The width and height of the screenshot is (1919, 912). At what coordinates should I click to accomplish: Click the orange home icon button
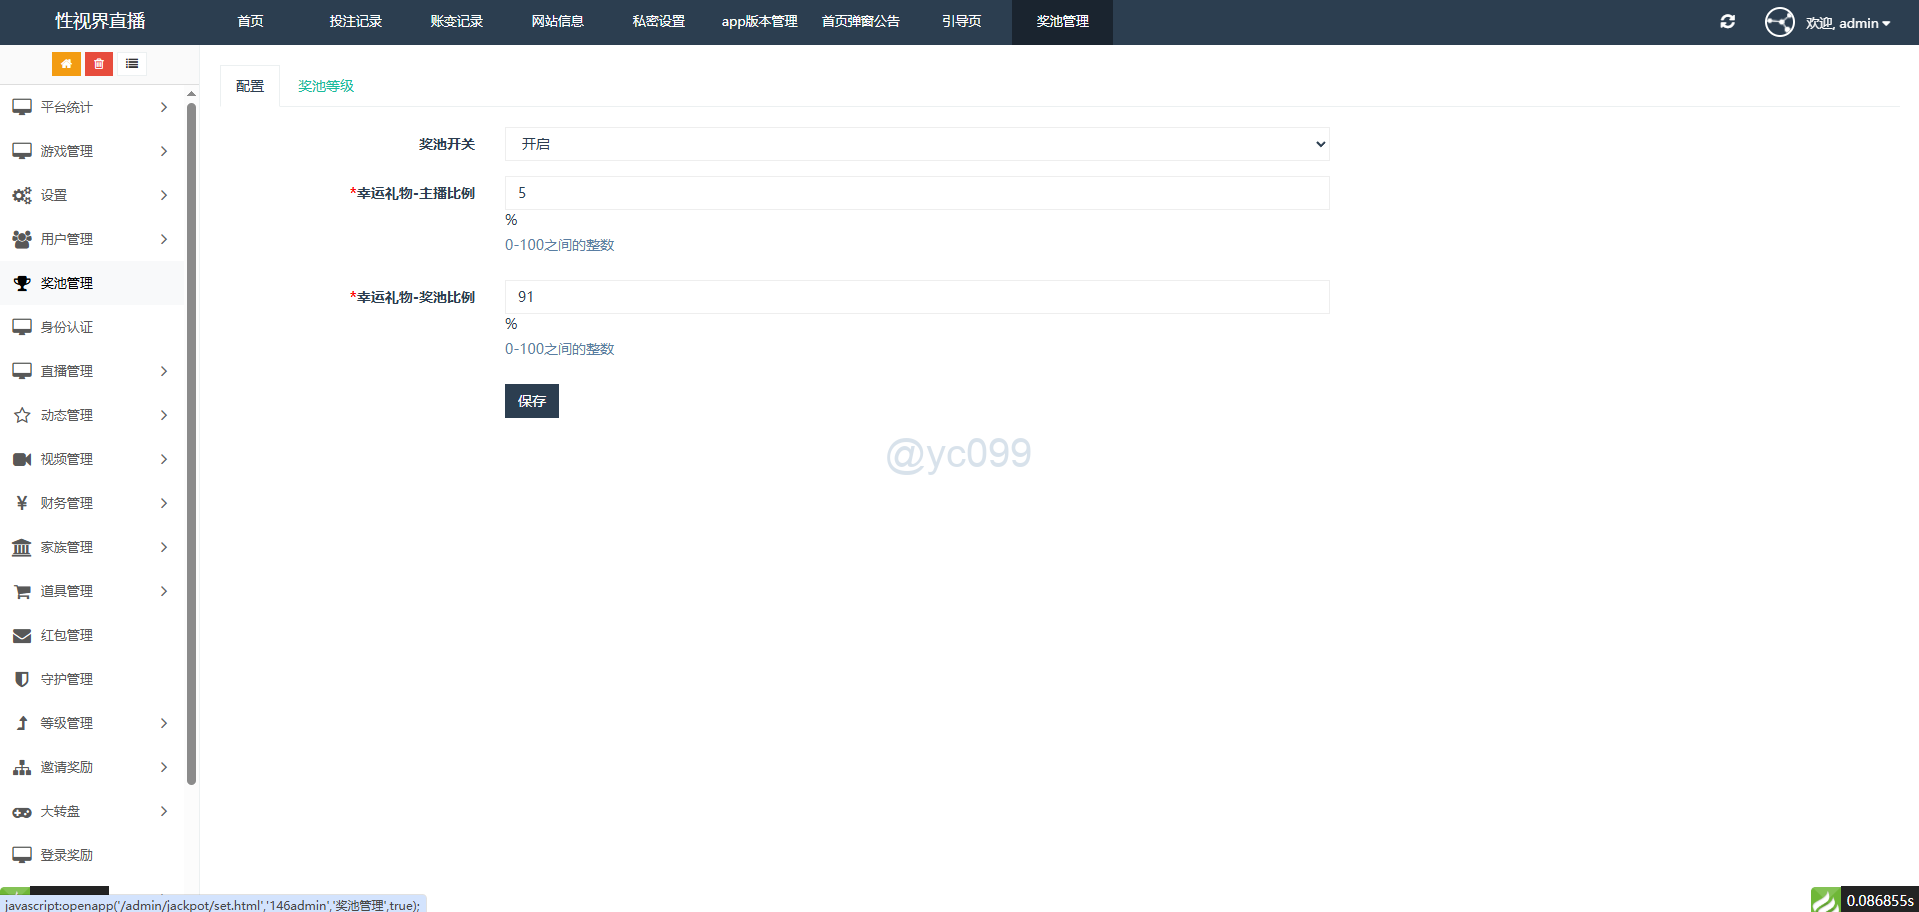coord(66,64)
